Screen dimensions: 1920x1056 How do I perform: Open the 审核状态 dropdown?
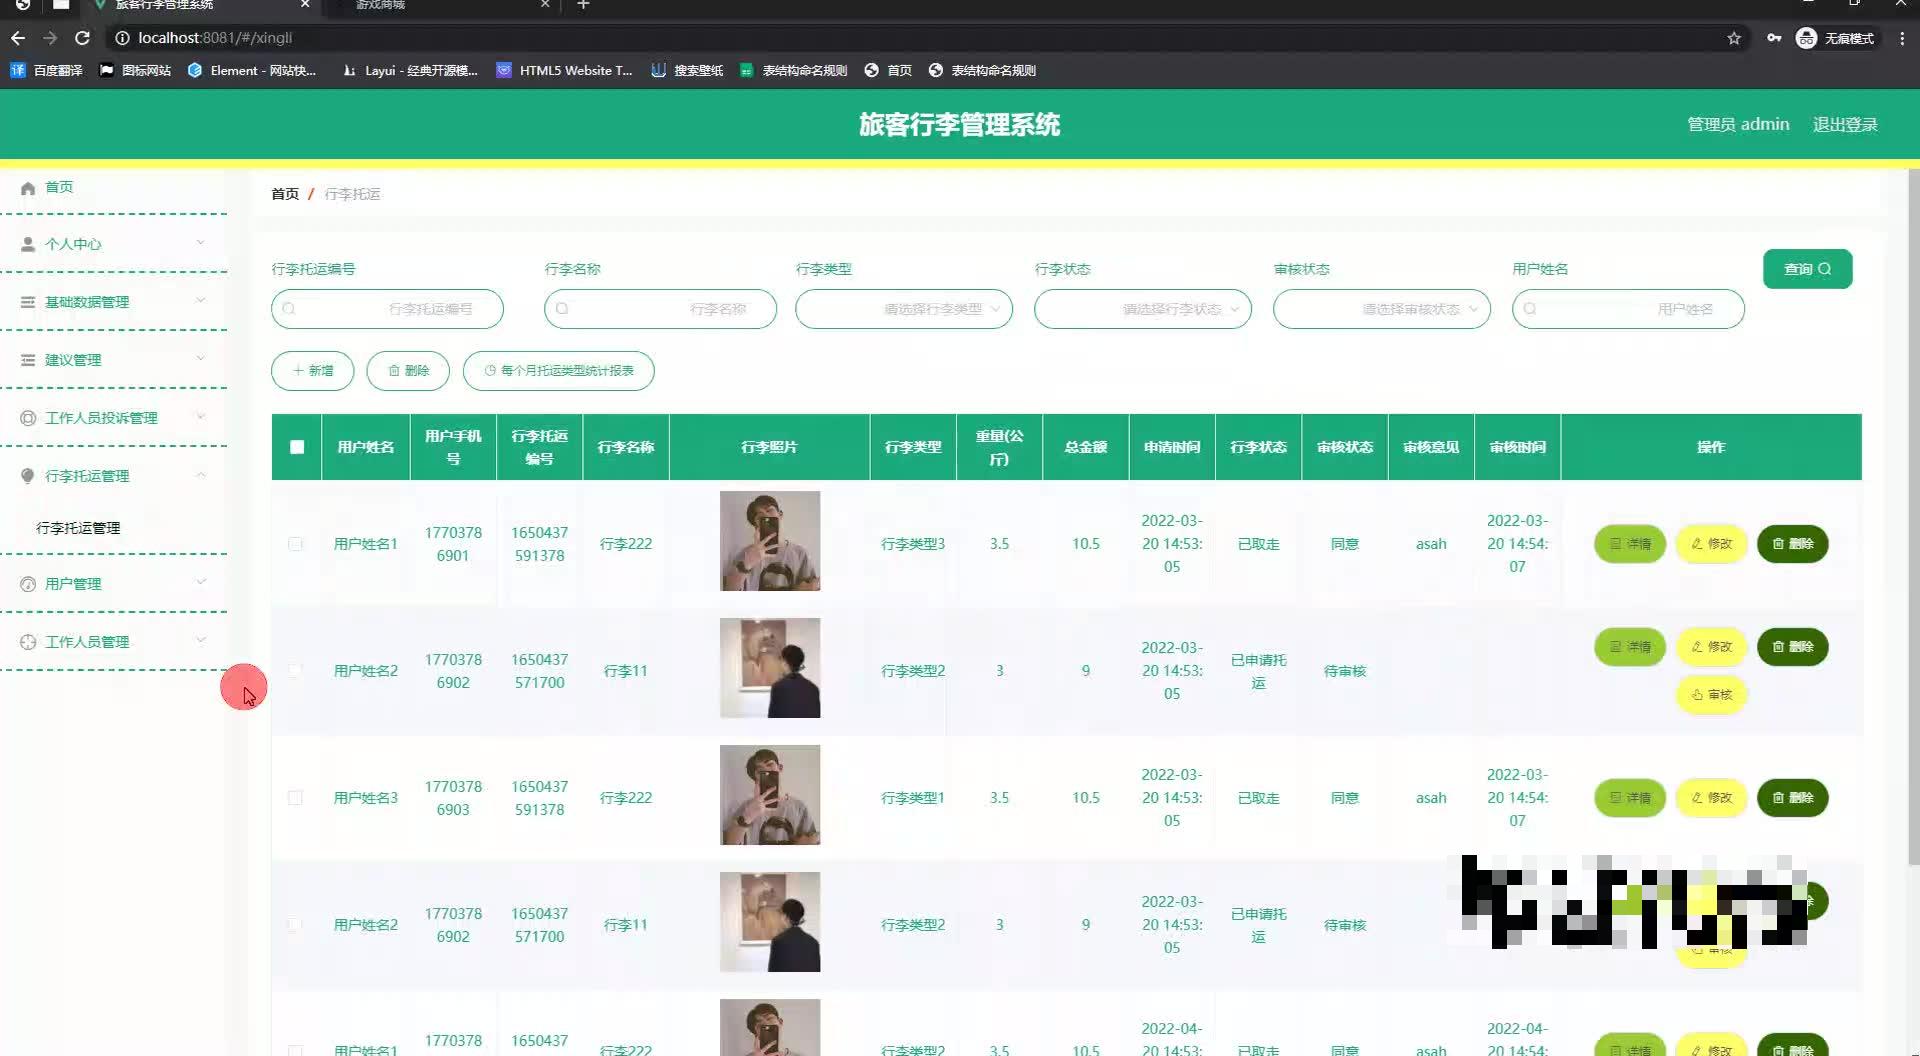1381,309
